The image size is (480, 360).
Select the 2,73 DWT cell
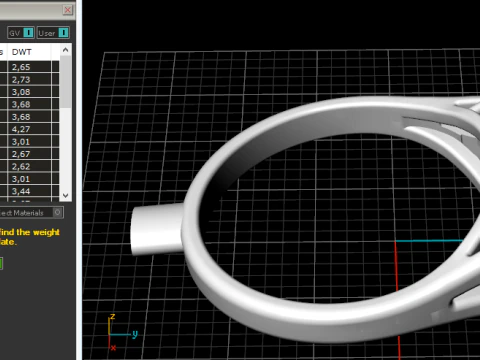coord(29,80)
